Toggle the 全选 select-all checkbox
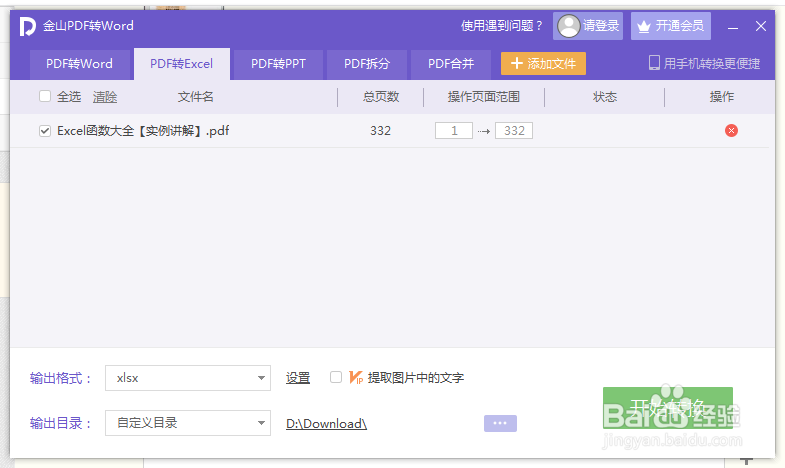 (45, 96)
